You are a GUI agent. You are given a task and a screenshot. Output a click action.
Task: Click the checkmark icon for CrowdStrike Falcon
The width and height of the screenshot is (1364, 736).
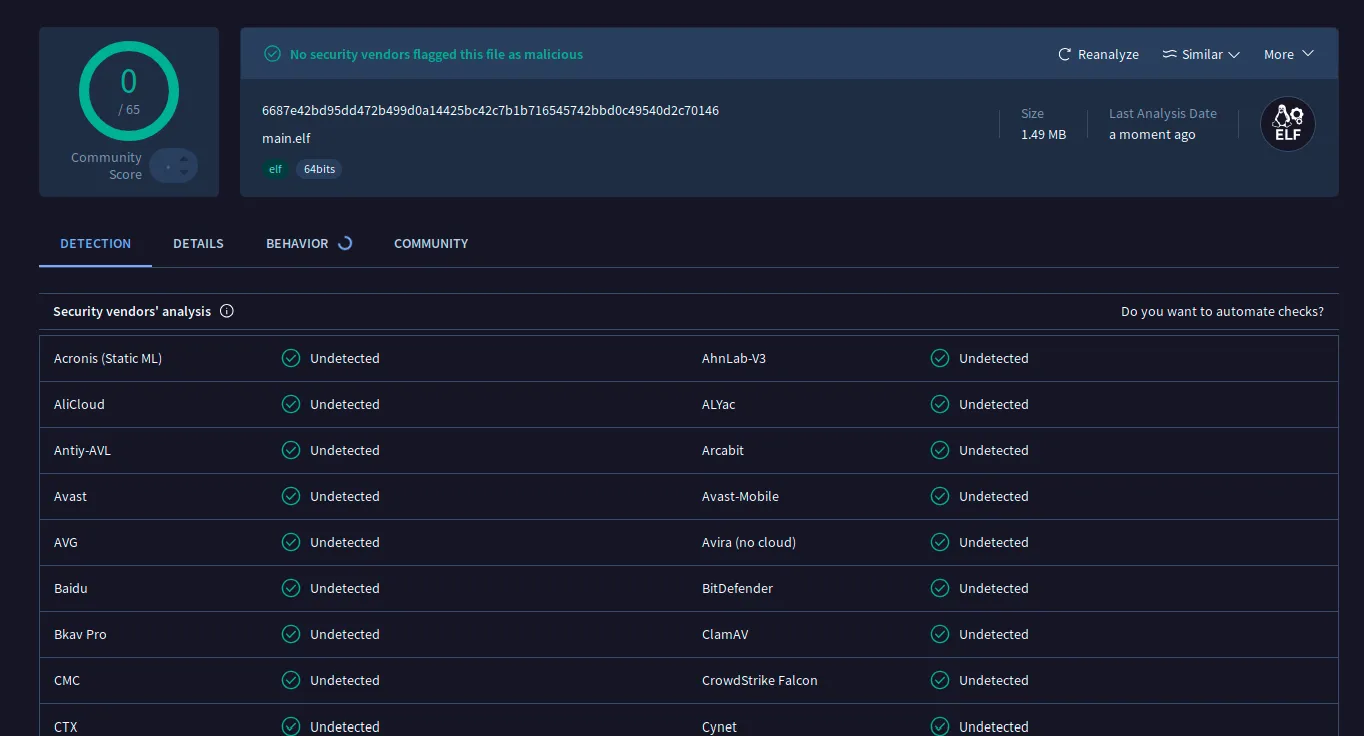940,680
